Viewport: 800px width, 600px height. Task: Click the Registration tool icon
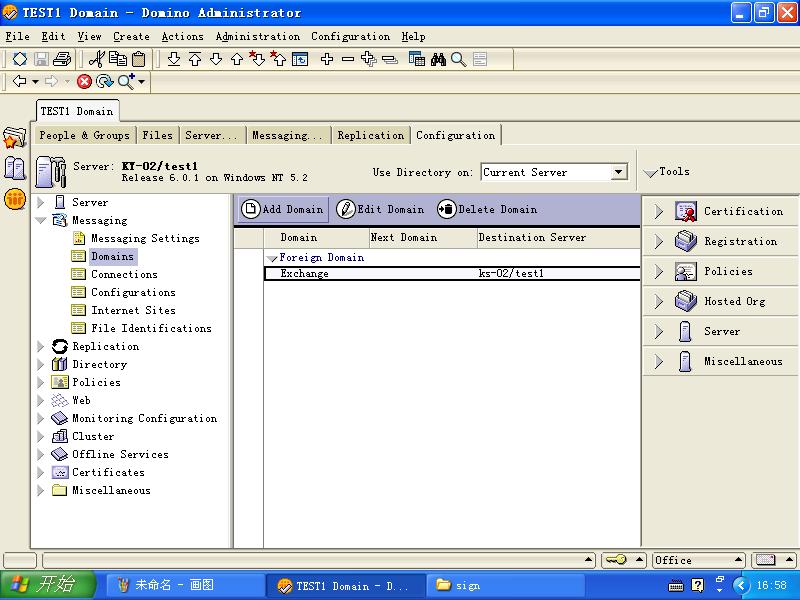(x=686, y=241)
